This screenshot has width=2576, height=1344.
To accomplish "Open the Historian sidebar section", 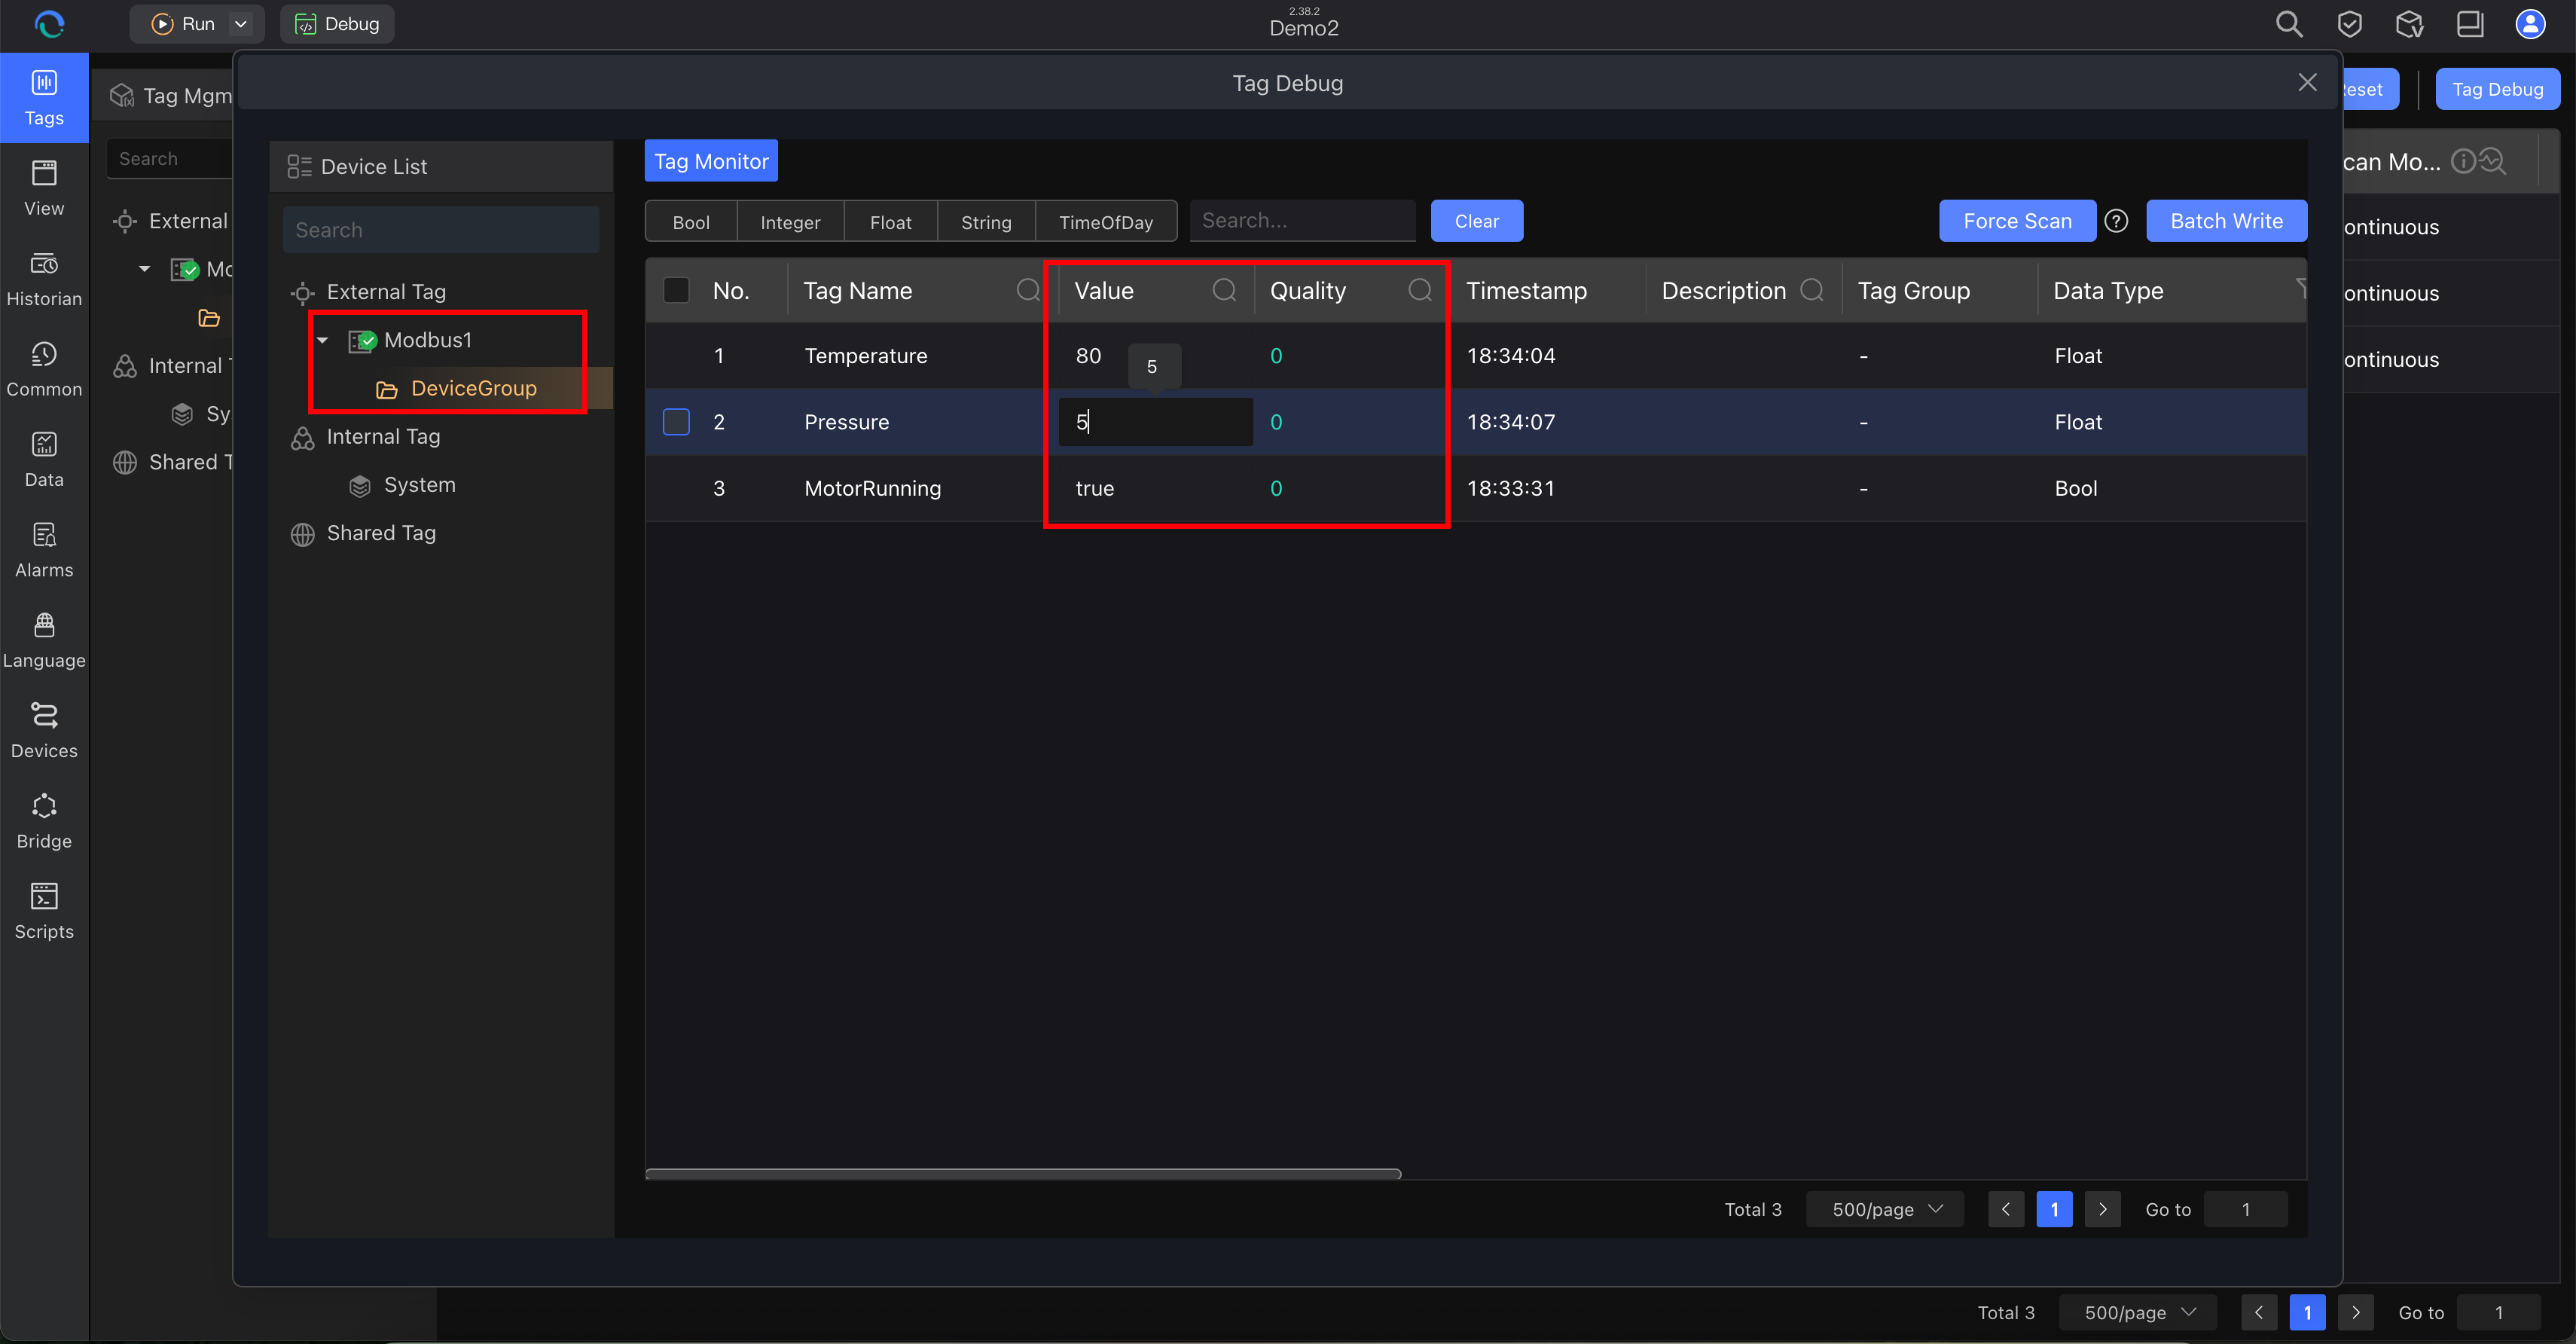I will point(44,279).
